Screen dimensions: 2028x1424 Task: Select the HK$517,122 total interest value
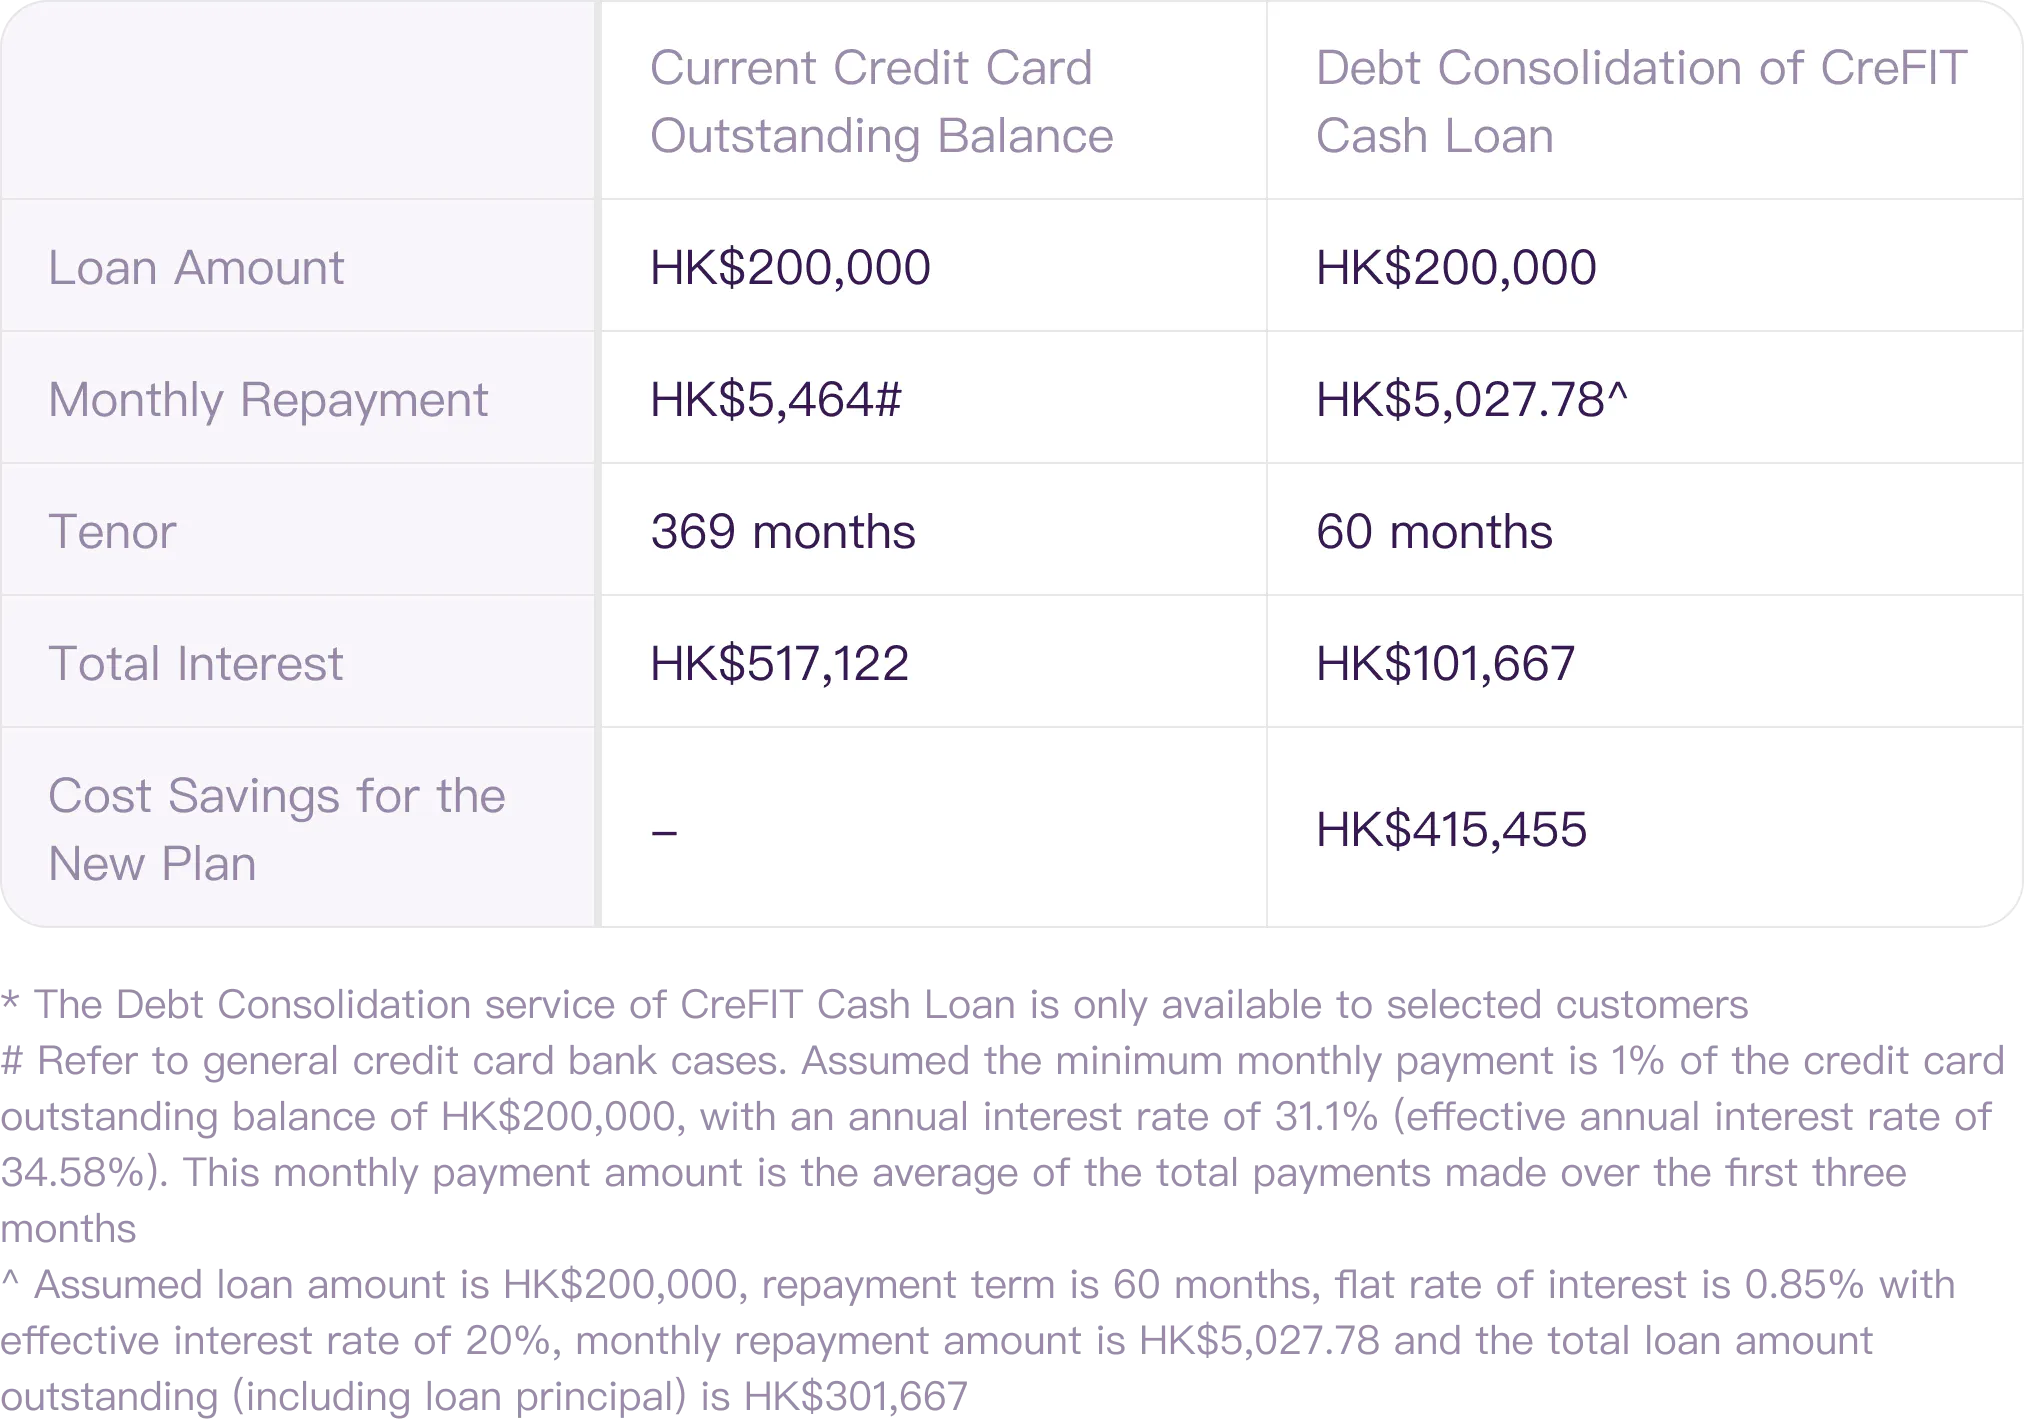[779, 663]
